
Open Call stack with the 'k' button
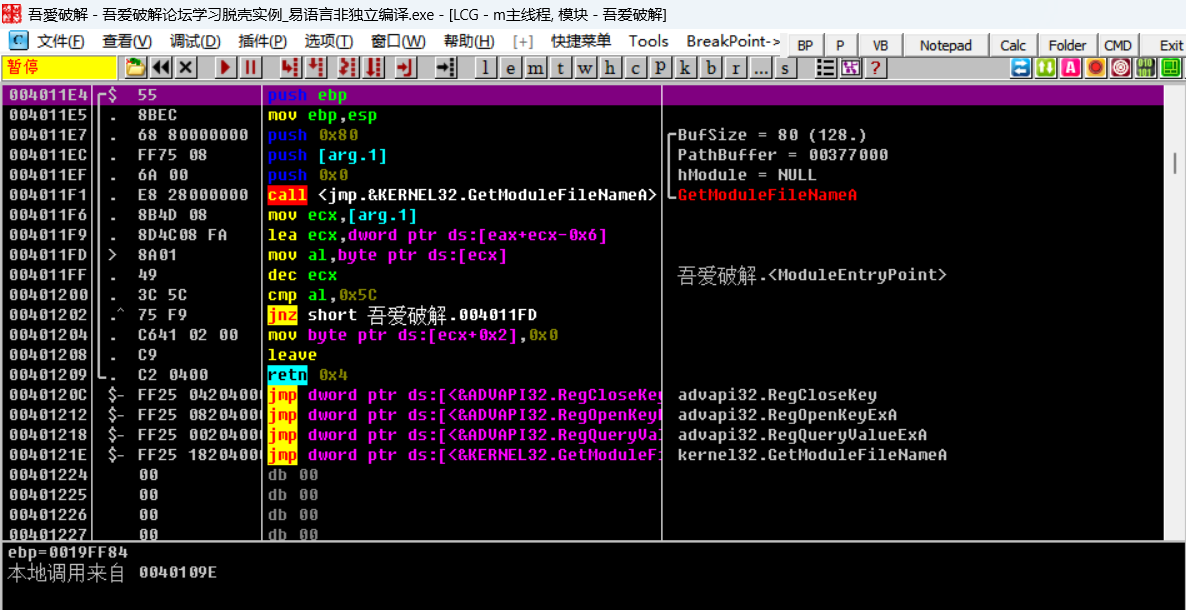pos(685,68)
